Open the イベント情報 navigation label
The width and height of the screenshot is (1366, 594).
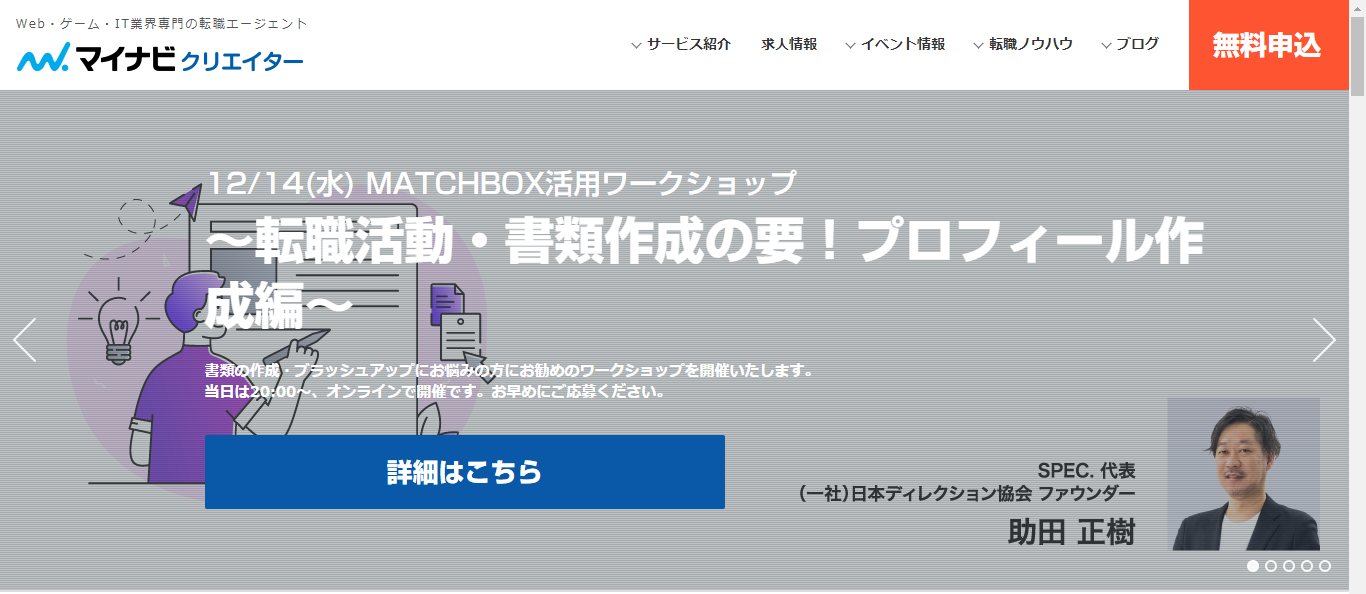pos(903,44)
